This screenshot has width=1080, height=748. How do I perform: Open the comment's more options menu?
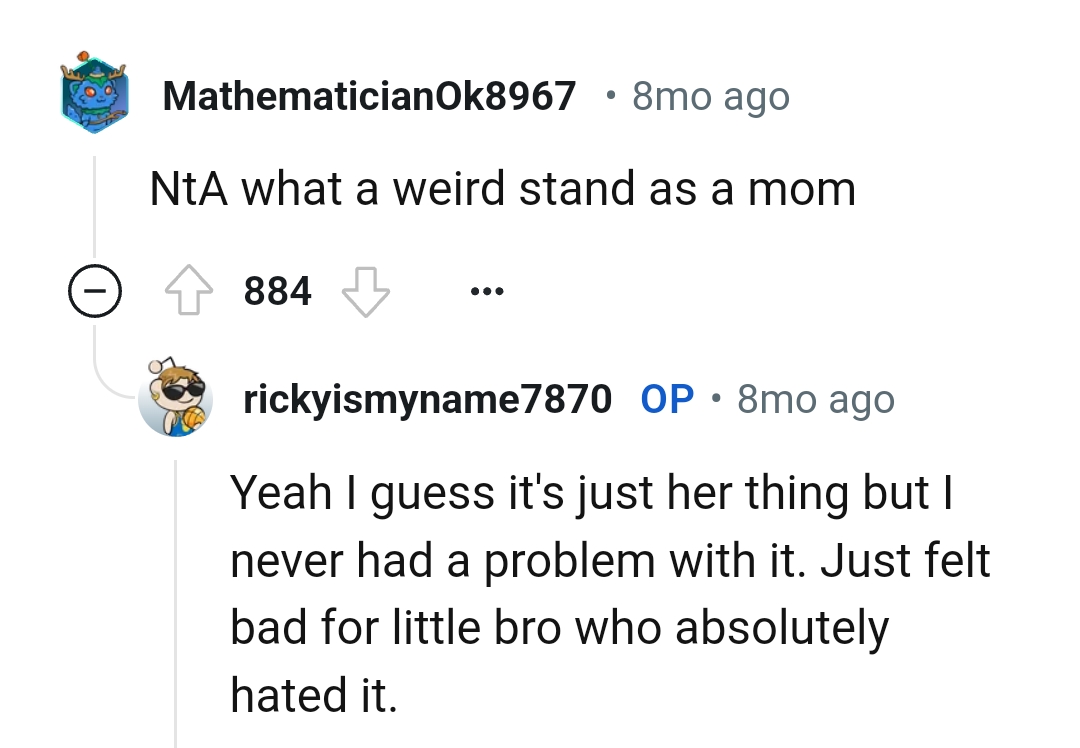pos(489,291)
